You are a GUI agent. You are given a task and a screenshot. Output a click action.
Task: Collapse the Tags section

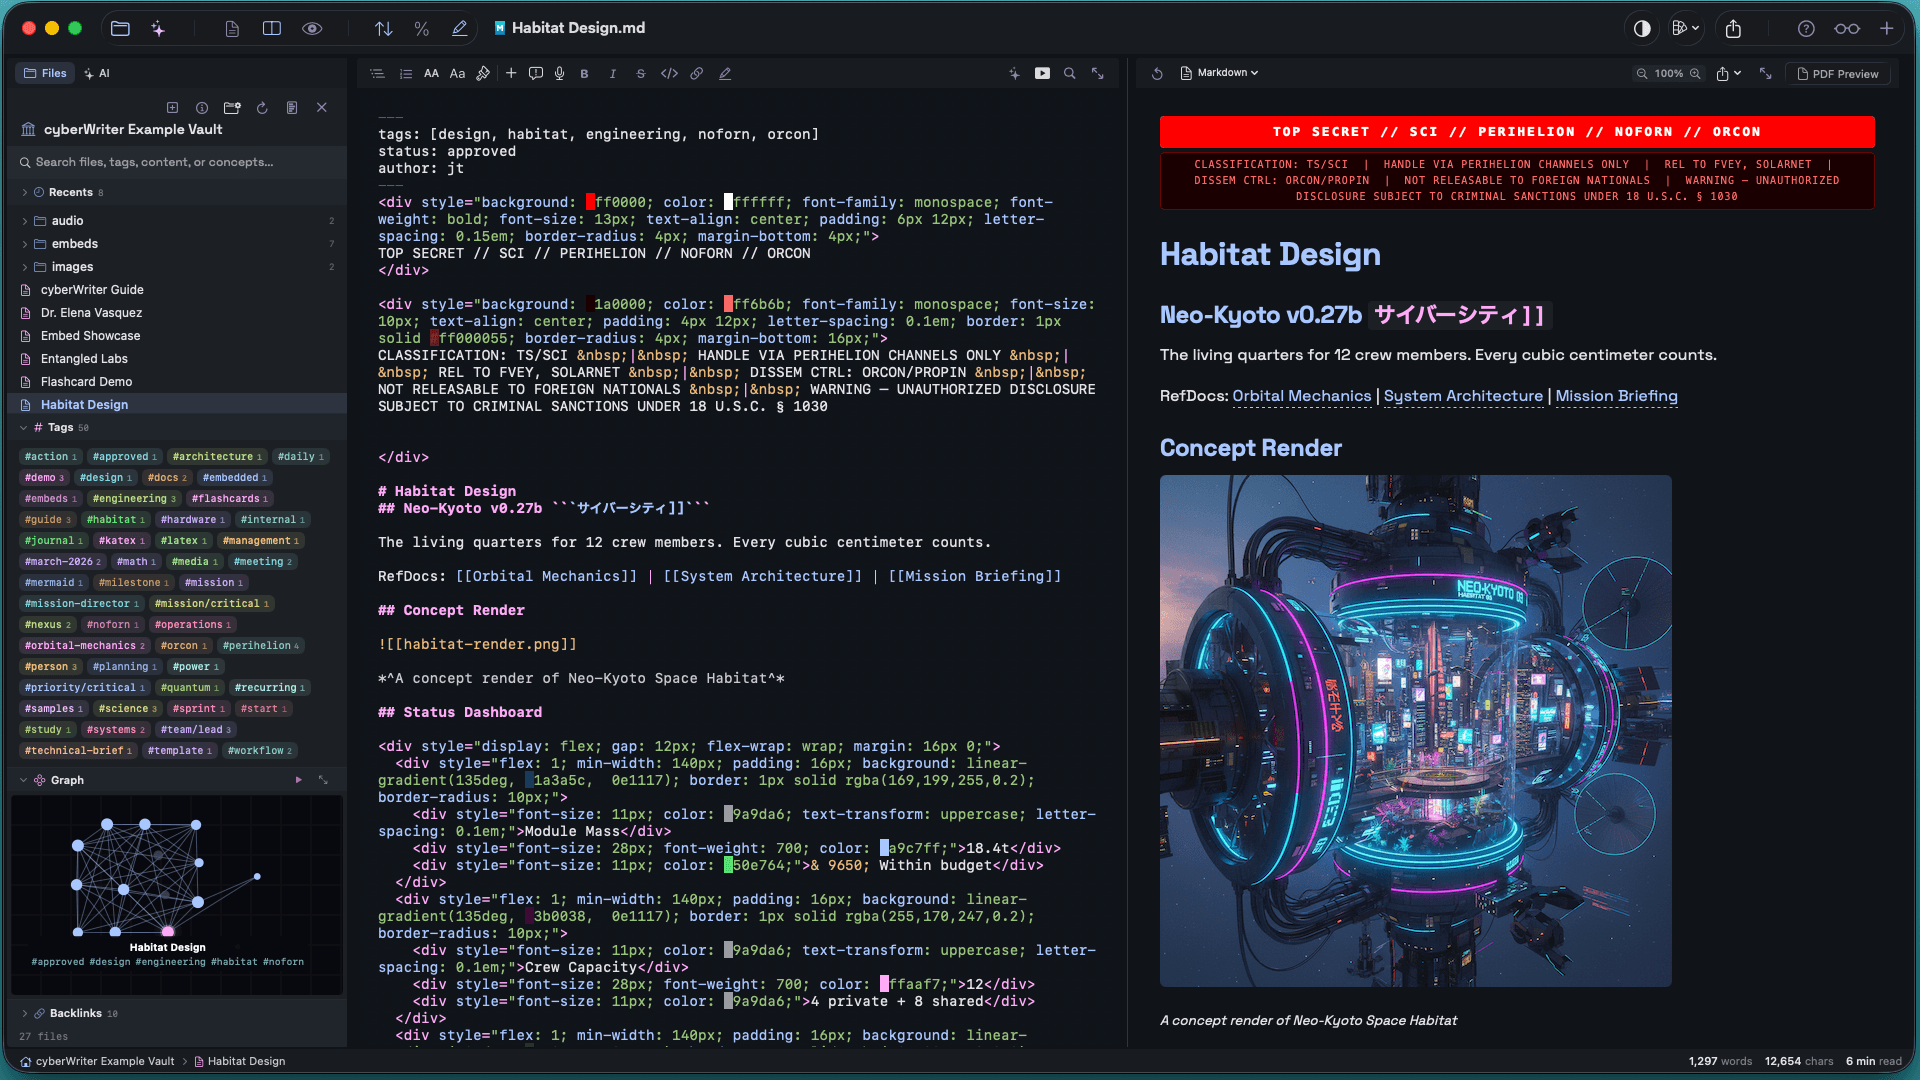[24, 428]
